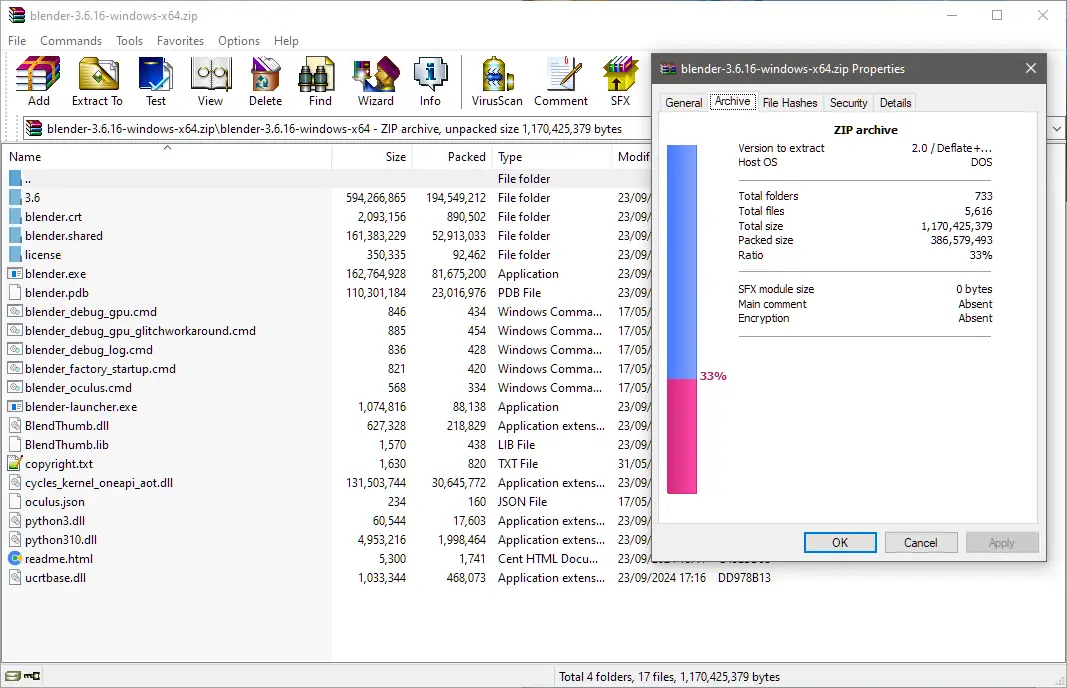Click the status bar total bytes text

(669, 676)
